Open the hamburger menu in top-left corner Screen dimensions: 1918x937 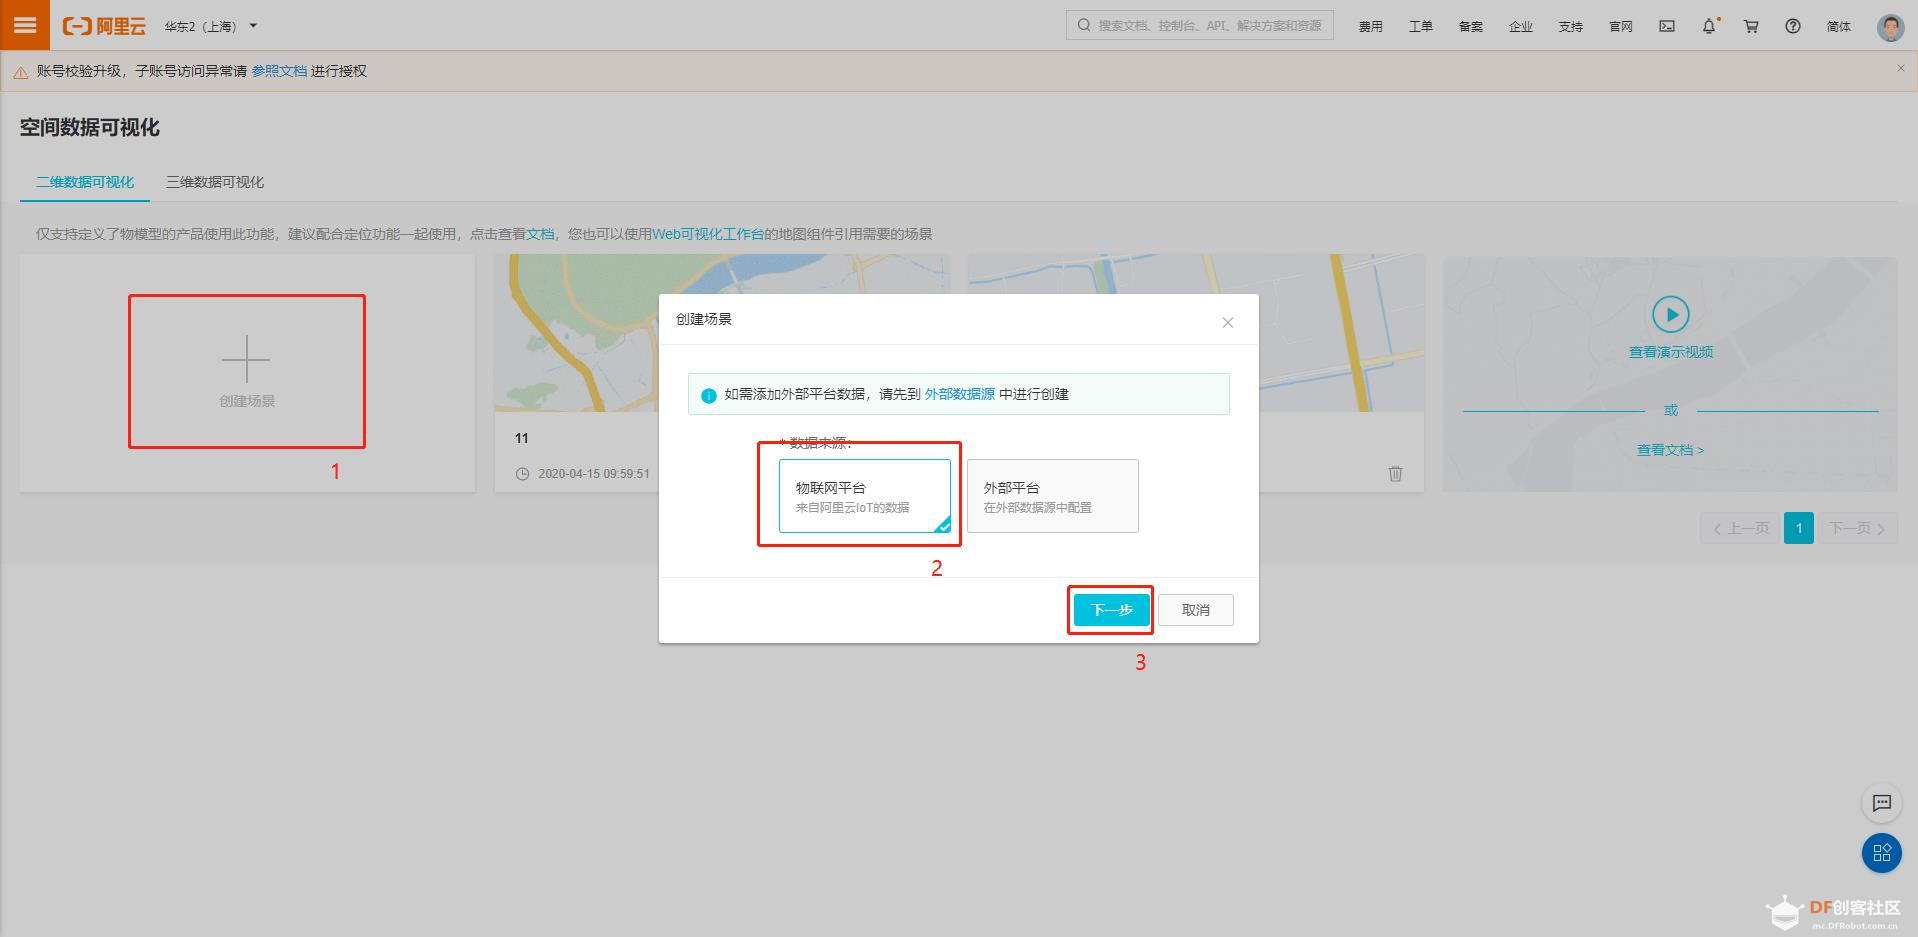pyautogui.click(x=25, y=25)
